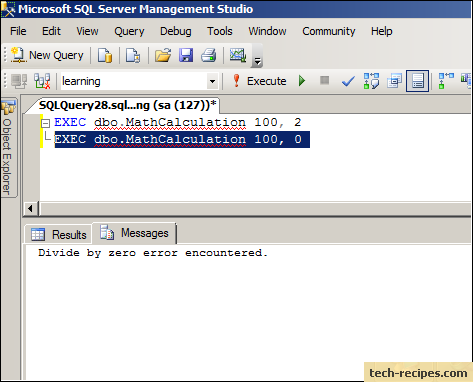This screenshot has width=473, height=382.
Task: Save the query with the floppy disk icon
Action: 186,55
